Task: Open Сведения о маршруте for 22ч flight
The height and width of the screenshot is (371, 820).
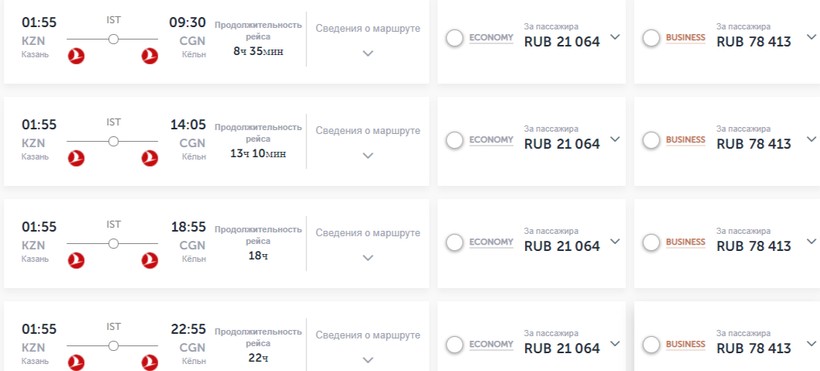Action: (368, 335)
